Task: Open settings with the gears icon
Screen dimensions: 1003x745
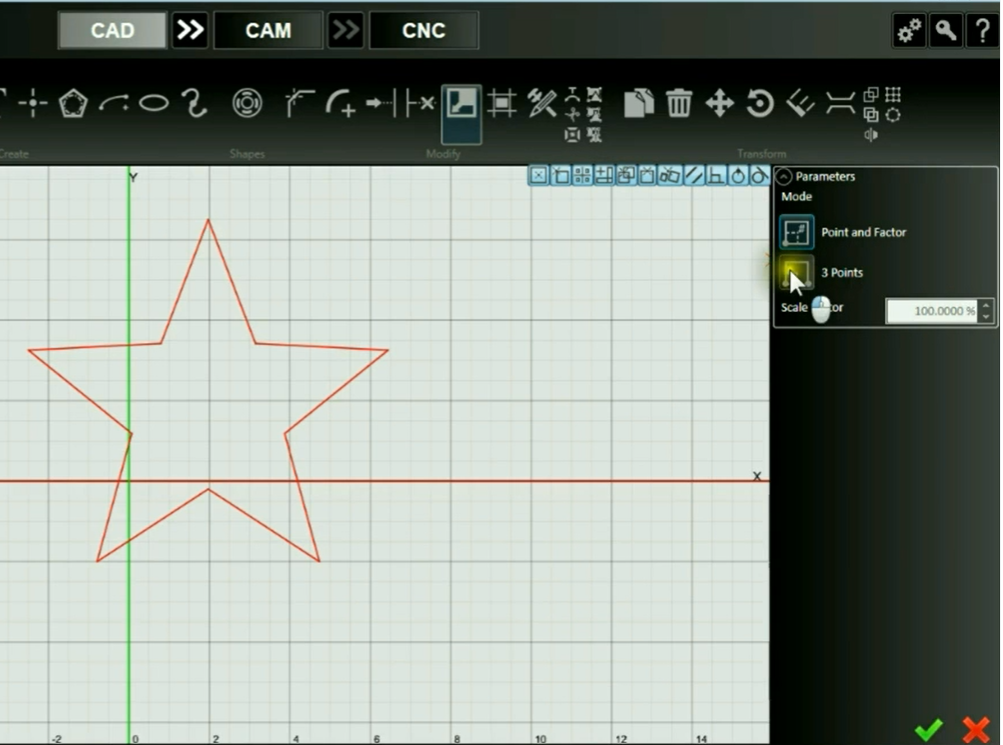Action: 909,30
